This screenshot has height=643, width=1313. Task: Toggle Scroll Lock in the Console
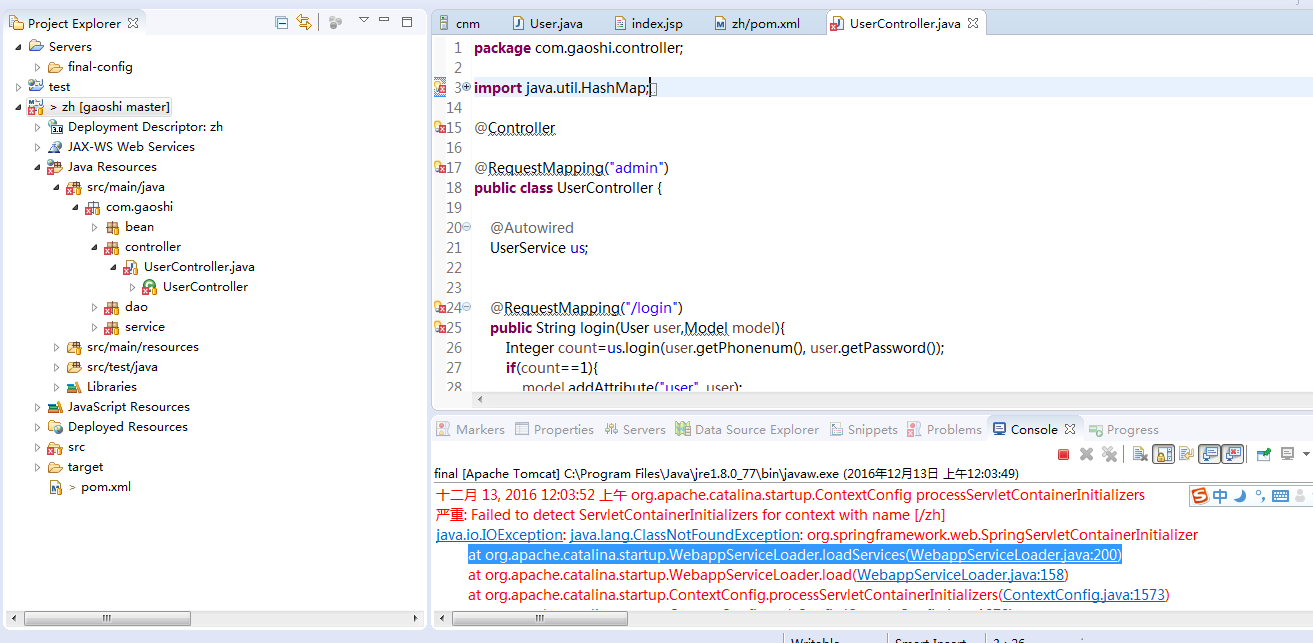(x=1163, y=454)
